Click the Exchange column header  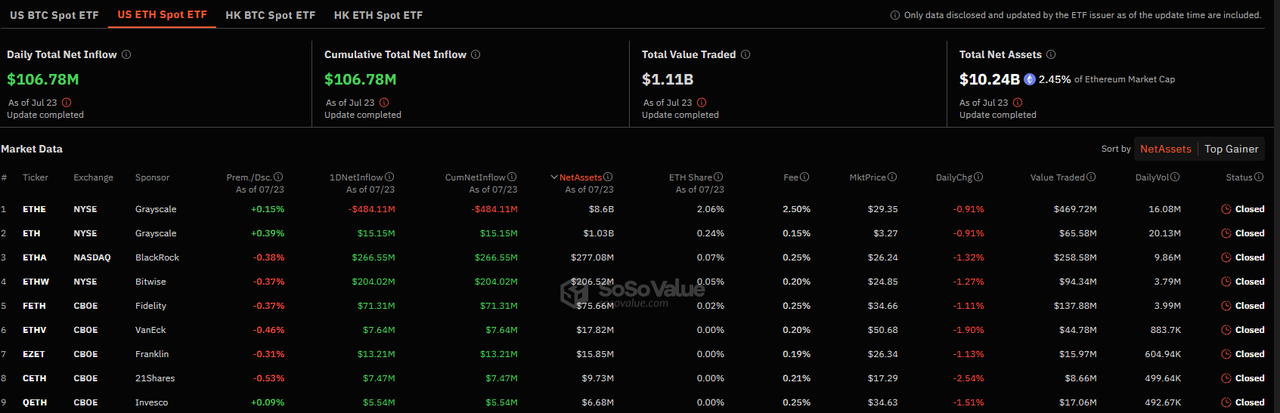click(x=93, y=177)
